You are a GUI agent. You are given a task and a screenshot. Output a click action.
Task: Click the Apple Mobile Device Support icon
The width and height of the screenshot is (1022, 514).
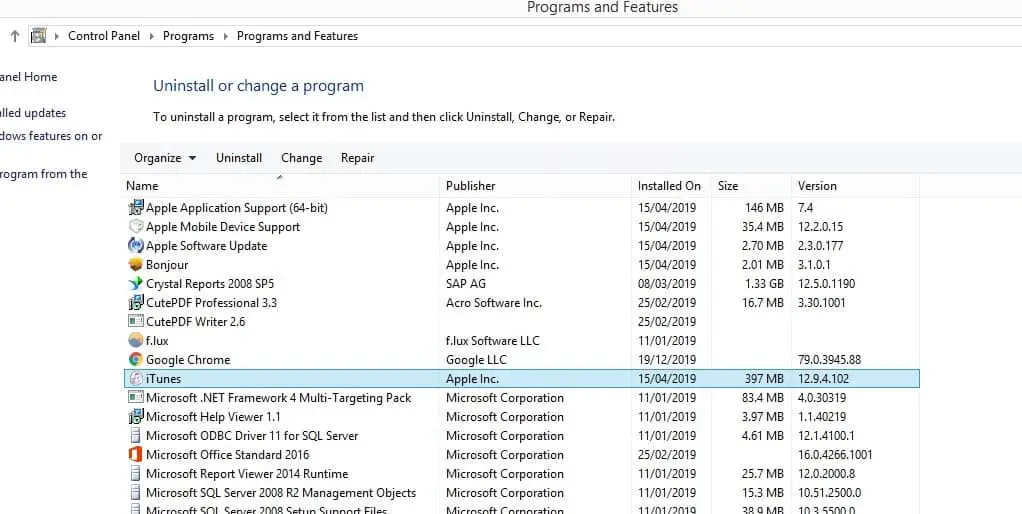[x=136, y=227]
